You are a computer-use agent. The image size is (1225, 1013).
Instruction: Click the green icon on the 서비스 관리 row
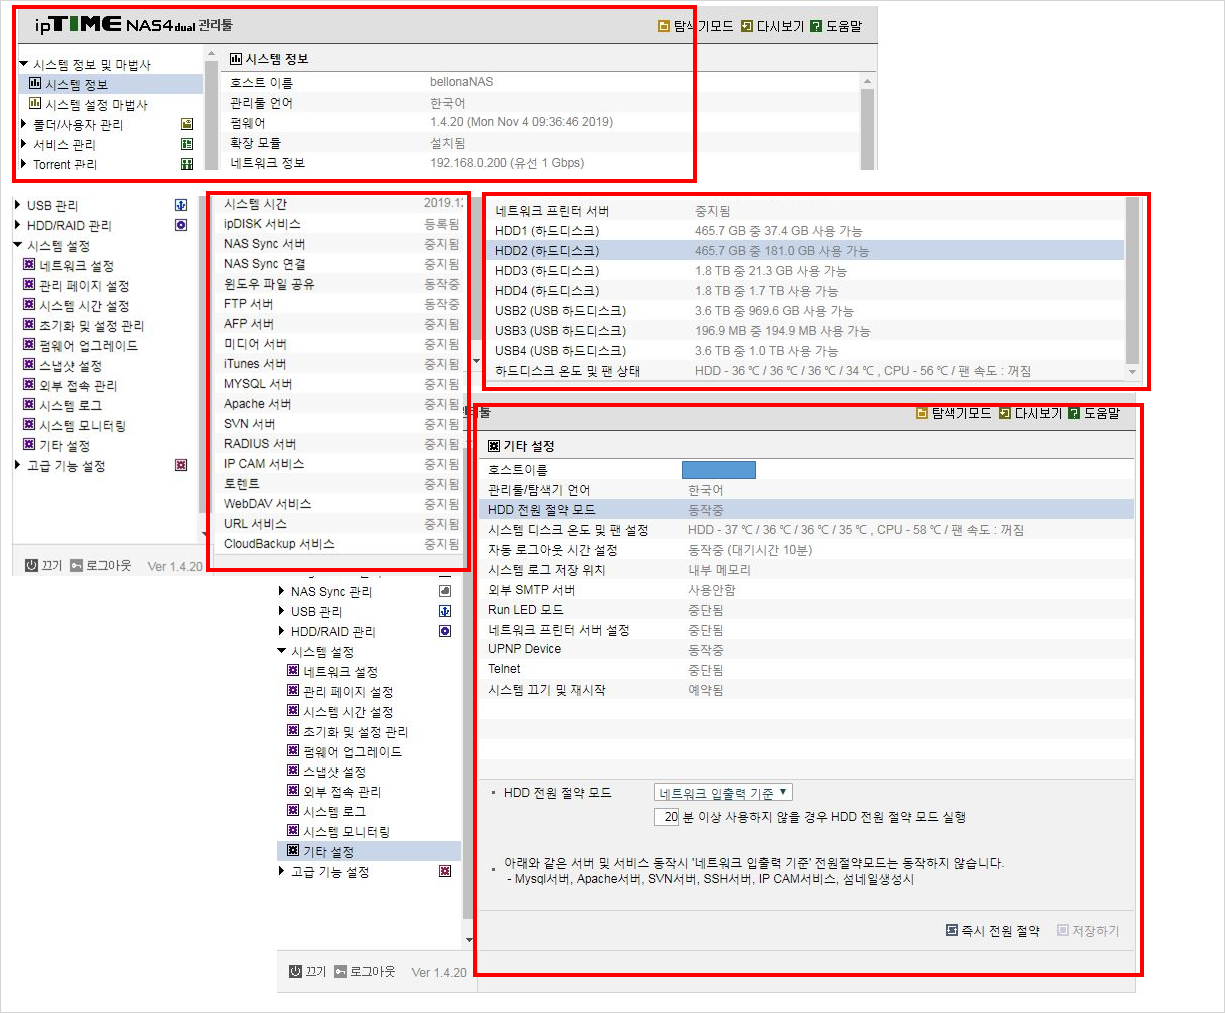pyautogui.click(x=186, y=144)
